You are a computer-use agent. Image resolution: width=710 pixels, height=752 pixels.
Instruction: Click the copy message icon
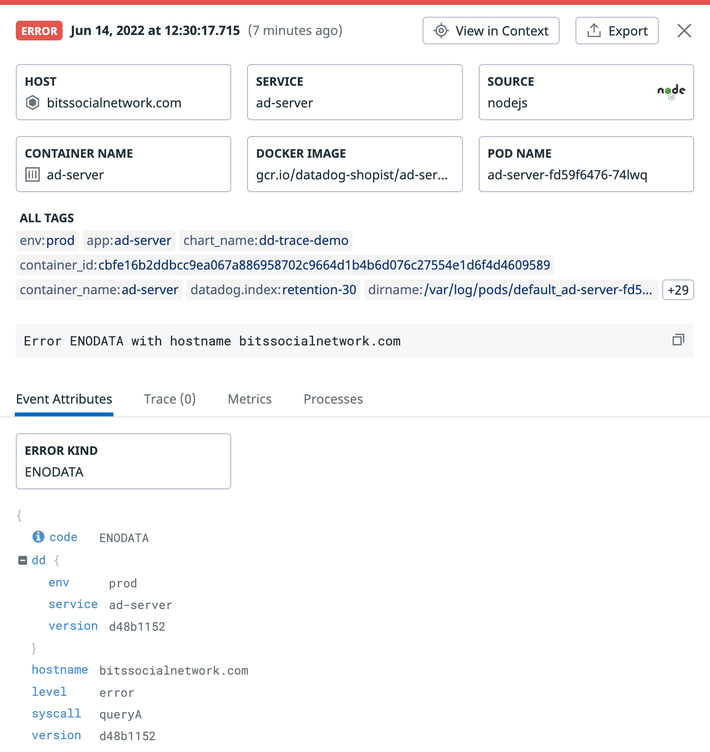[678, 340]
